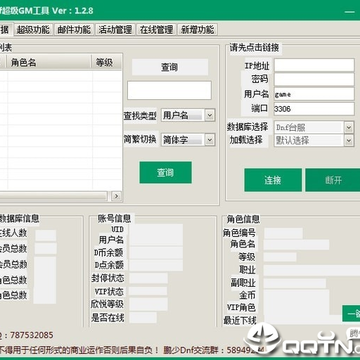
Task: Select the 活动管理 tab
Action: click(115, 30)
